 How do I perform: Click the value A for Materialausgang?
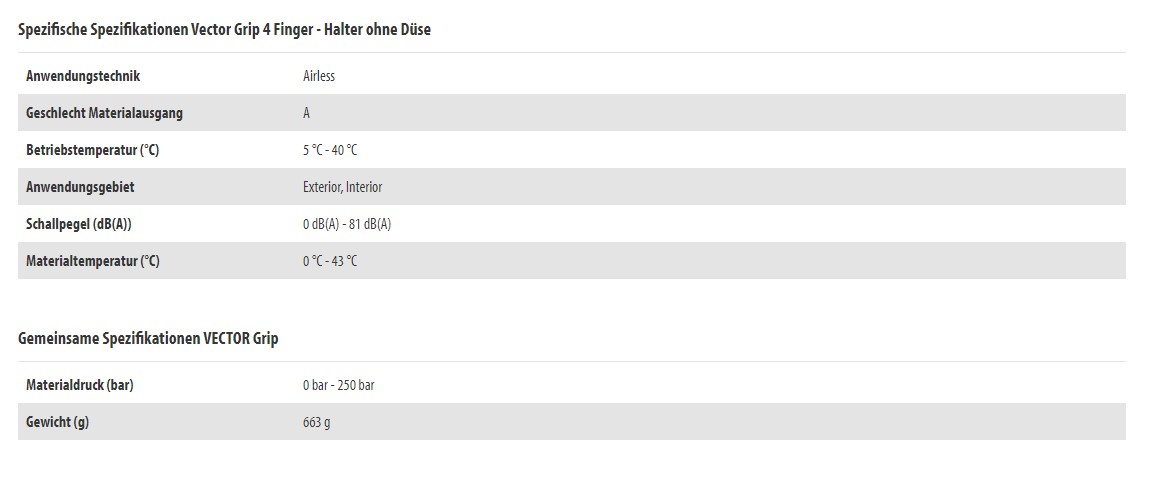tap(306, 113)
